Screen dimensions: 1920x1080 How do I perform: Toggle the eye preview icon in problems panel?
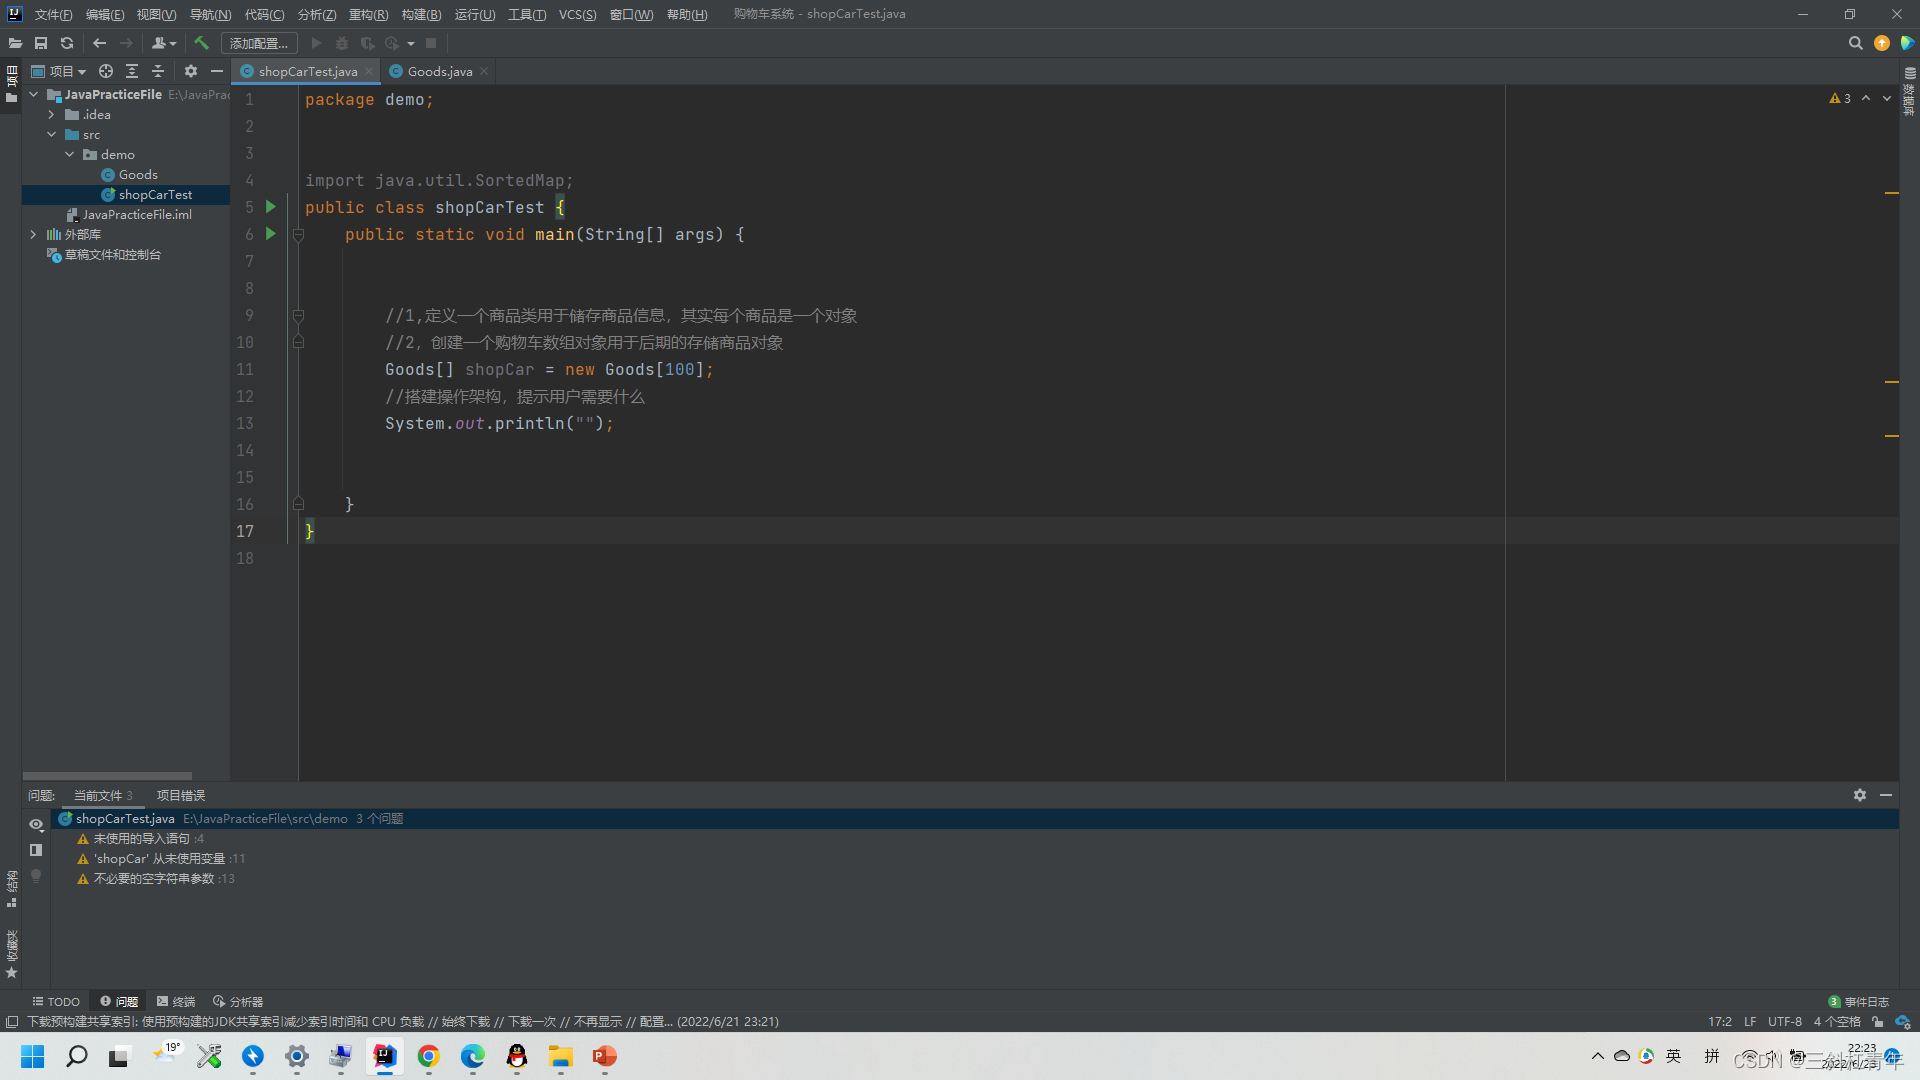[x=36, y=824]
